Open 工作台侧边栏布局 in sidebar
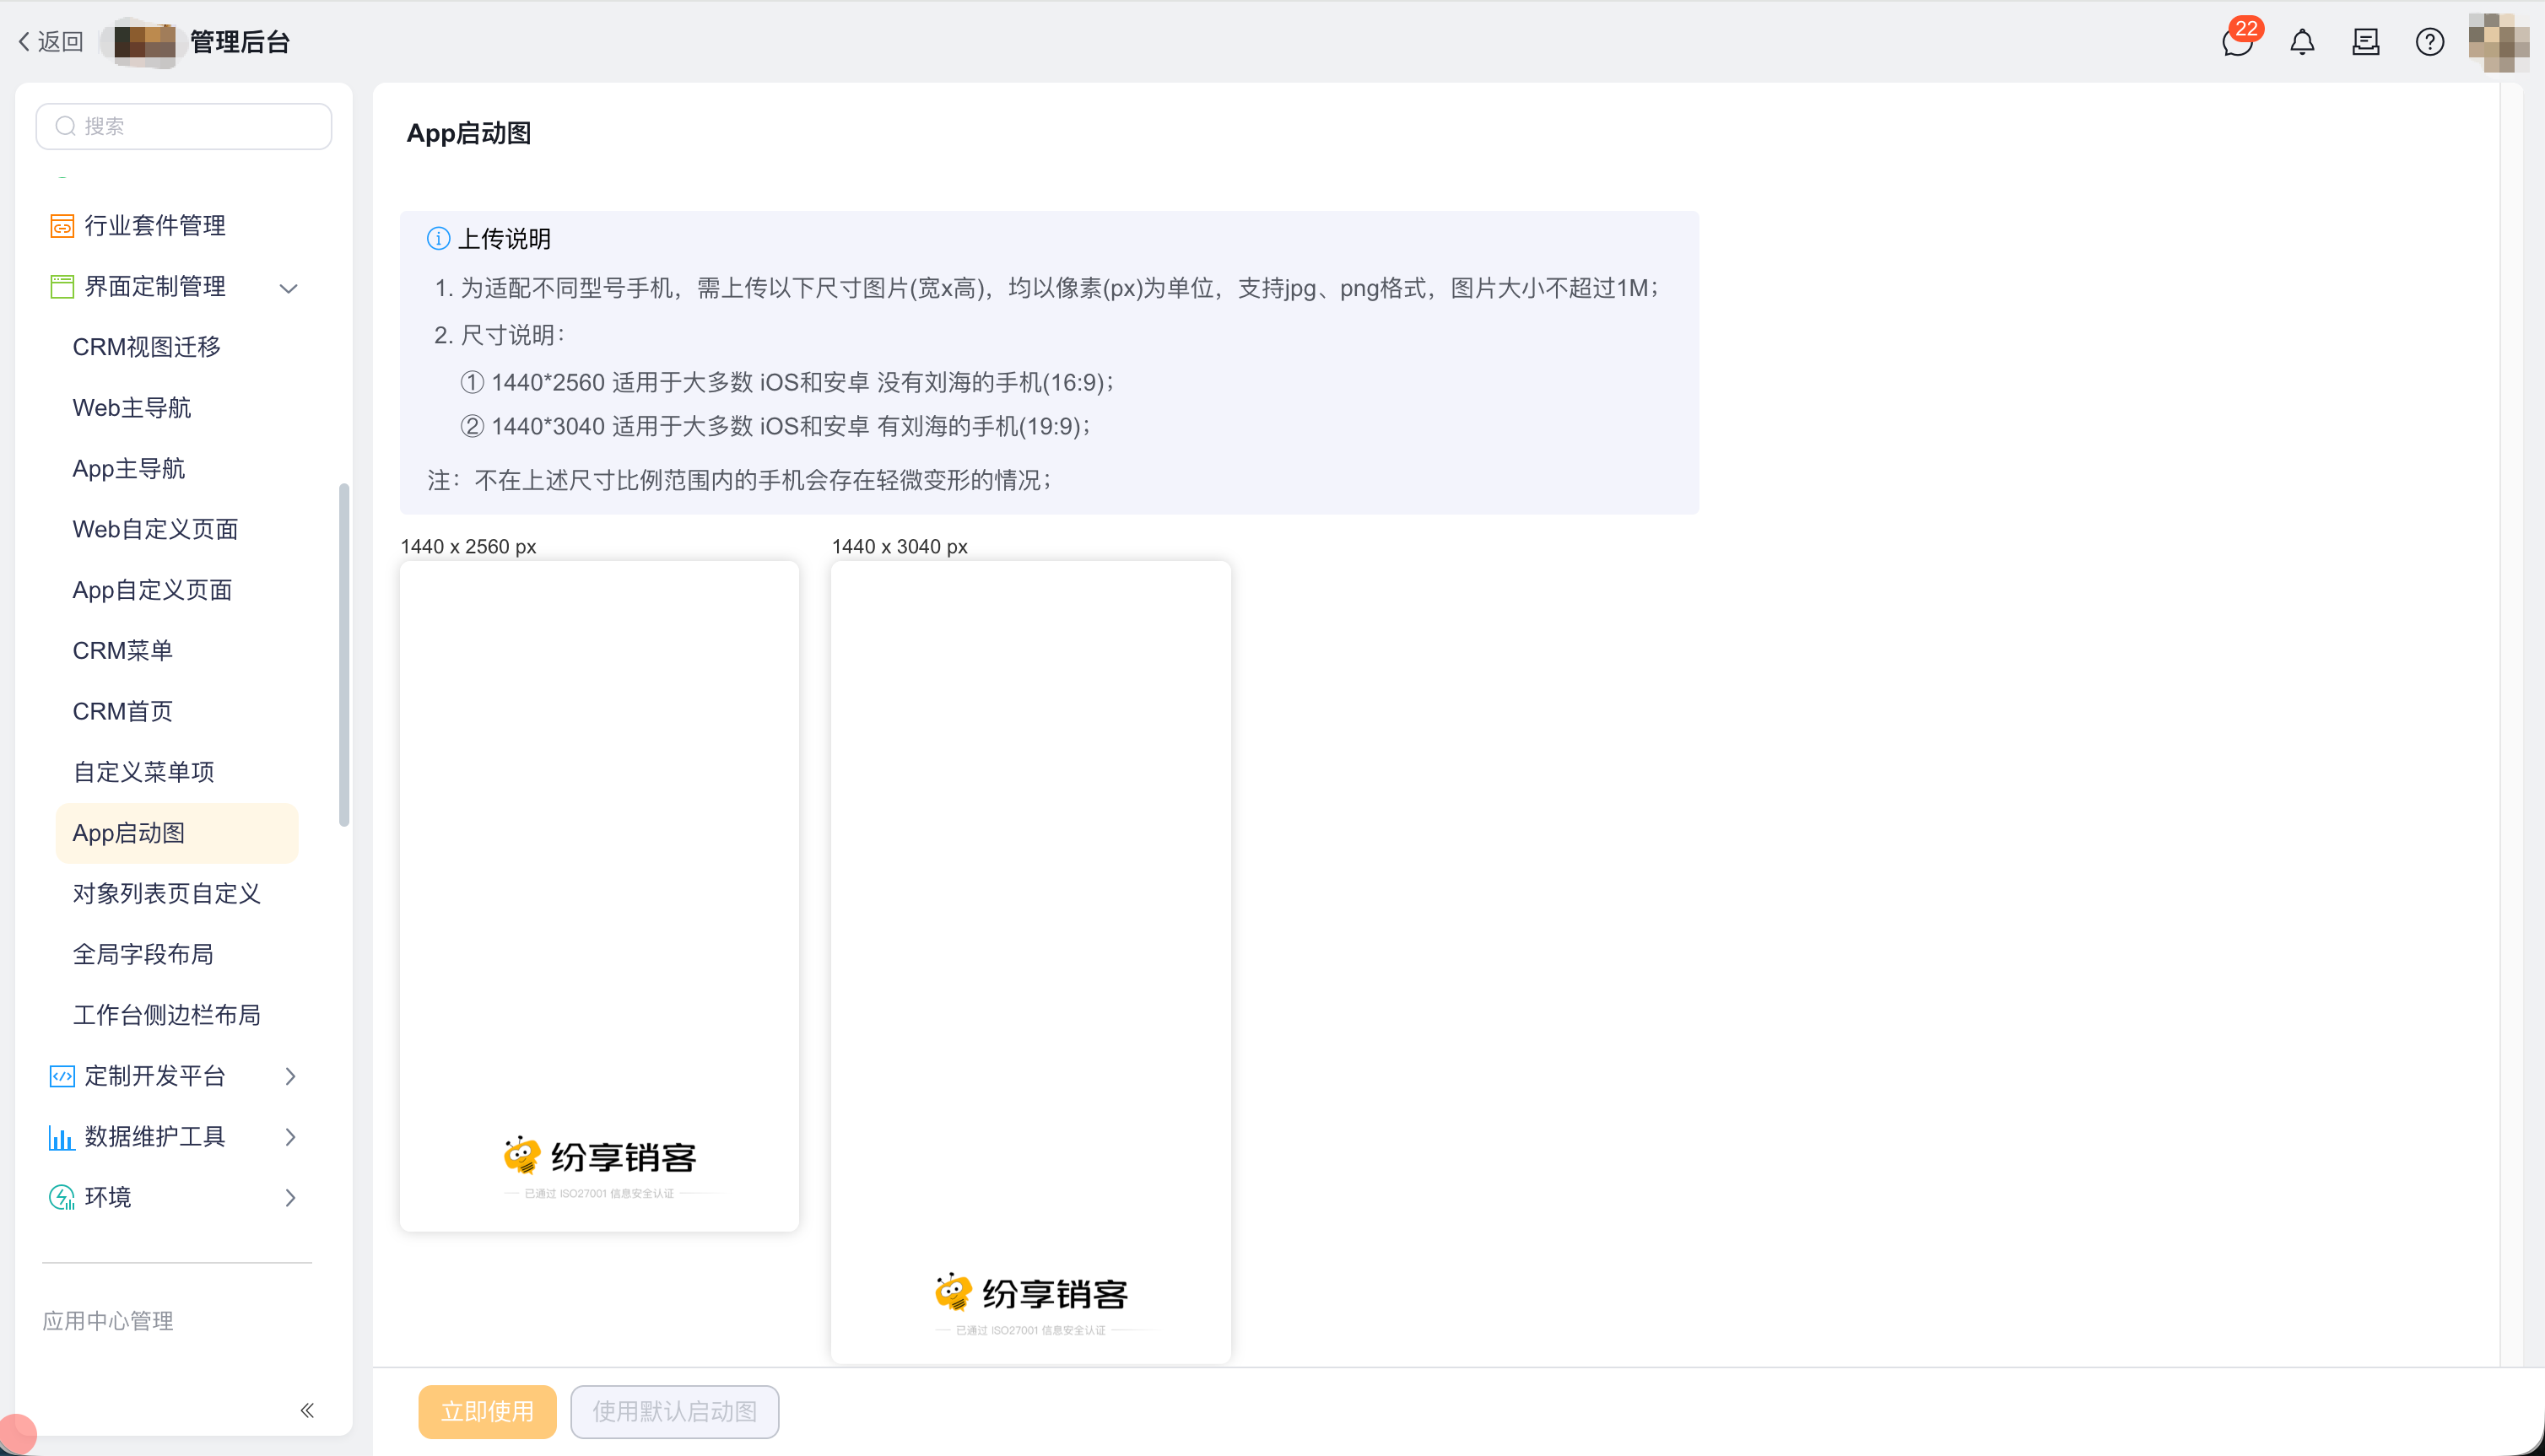The width and height of the screenshot is (2545, 1456). point(166,1016)
